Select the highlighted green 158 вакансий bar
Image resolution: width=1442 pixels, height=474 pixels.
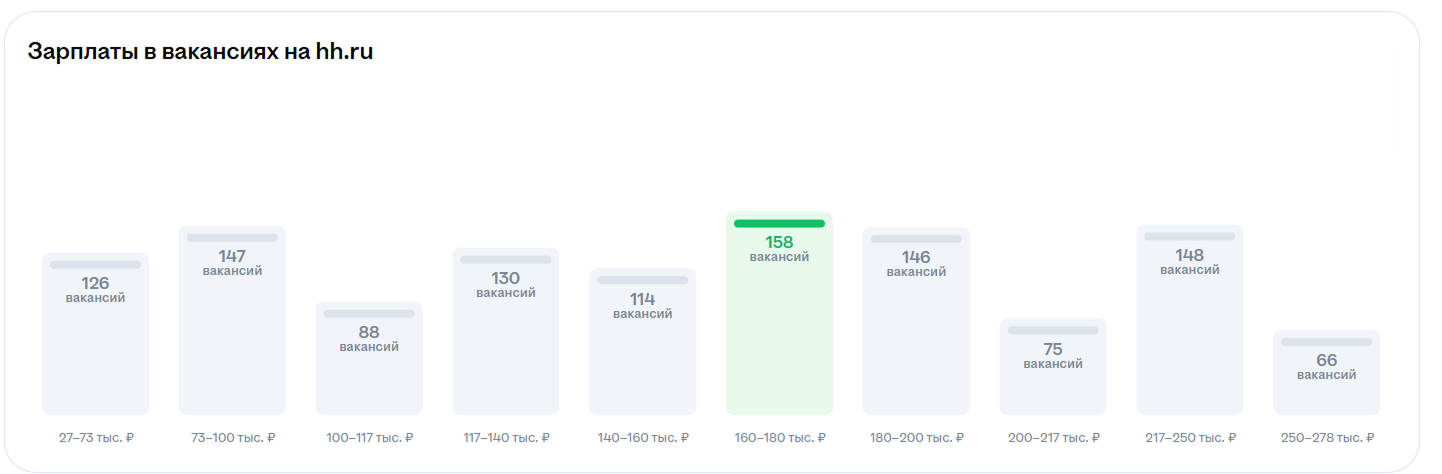780,313
